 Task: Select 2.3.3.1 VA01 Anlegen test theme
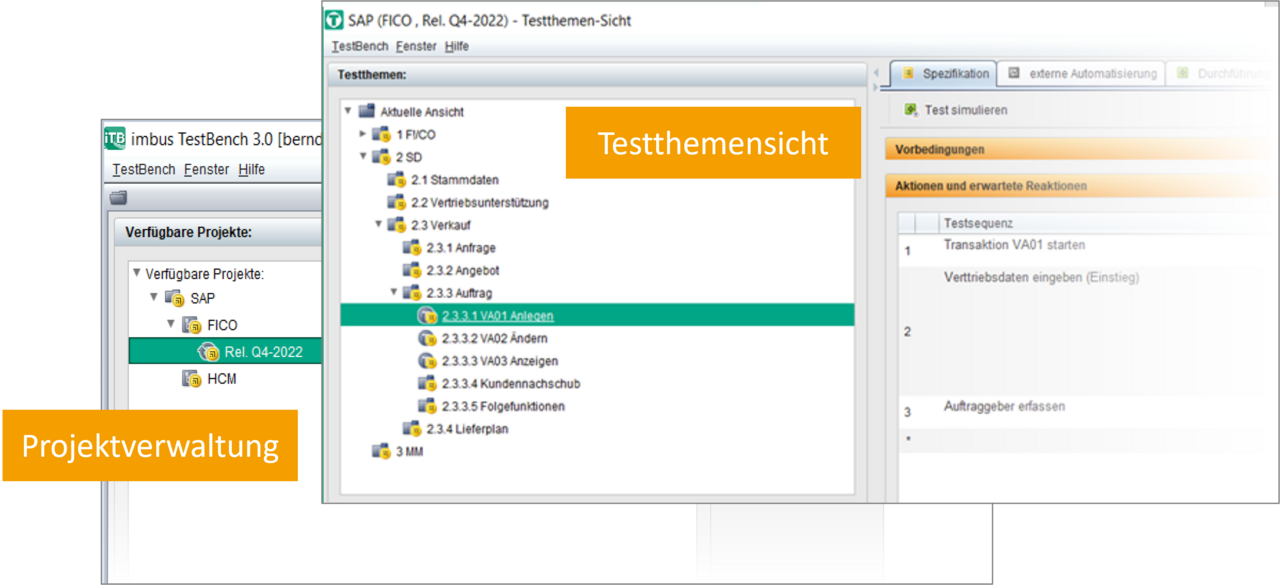point(597,315)
